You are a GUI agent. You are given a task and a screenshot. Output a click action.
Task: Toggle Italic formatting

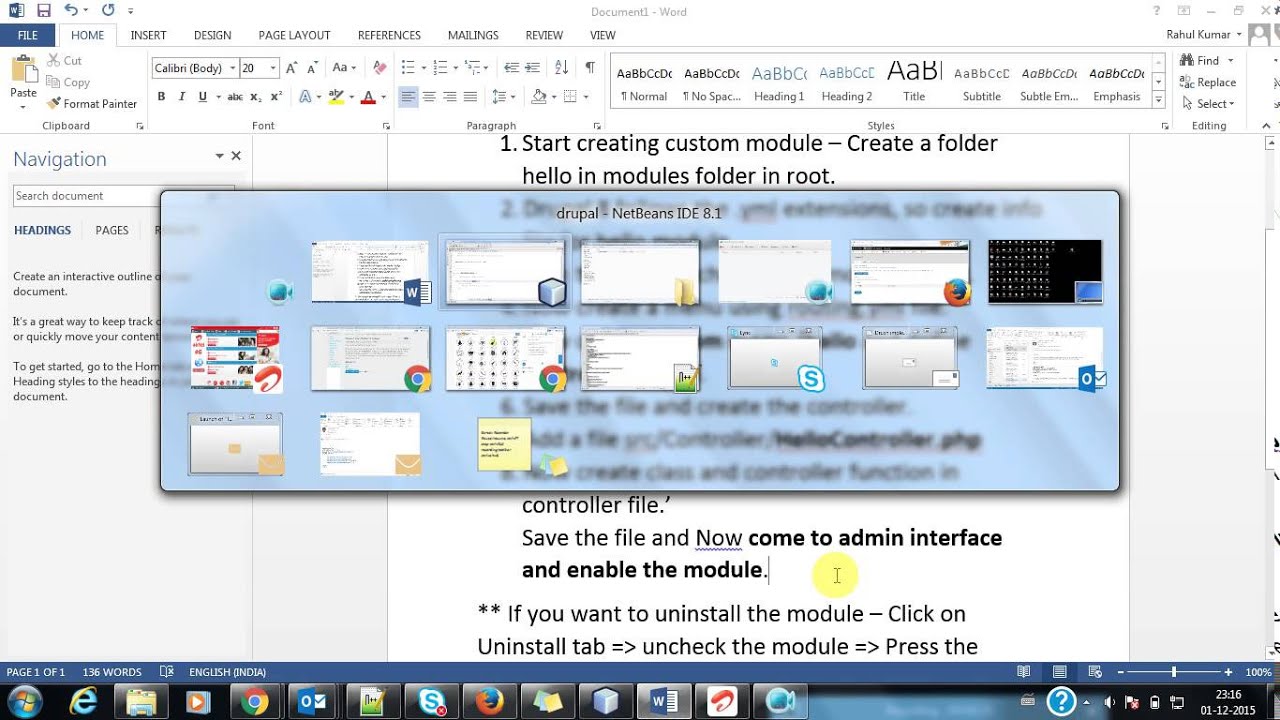(182, 97)
